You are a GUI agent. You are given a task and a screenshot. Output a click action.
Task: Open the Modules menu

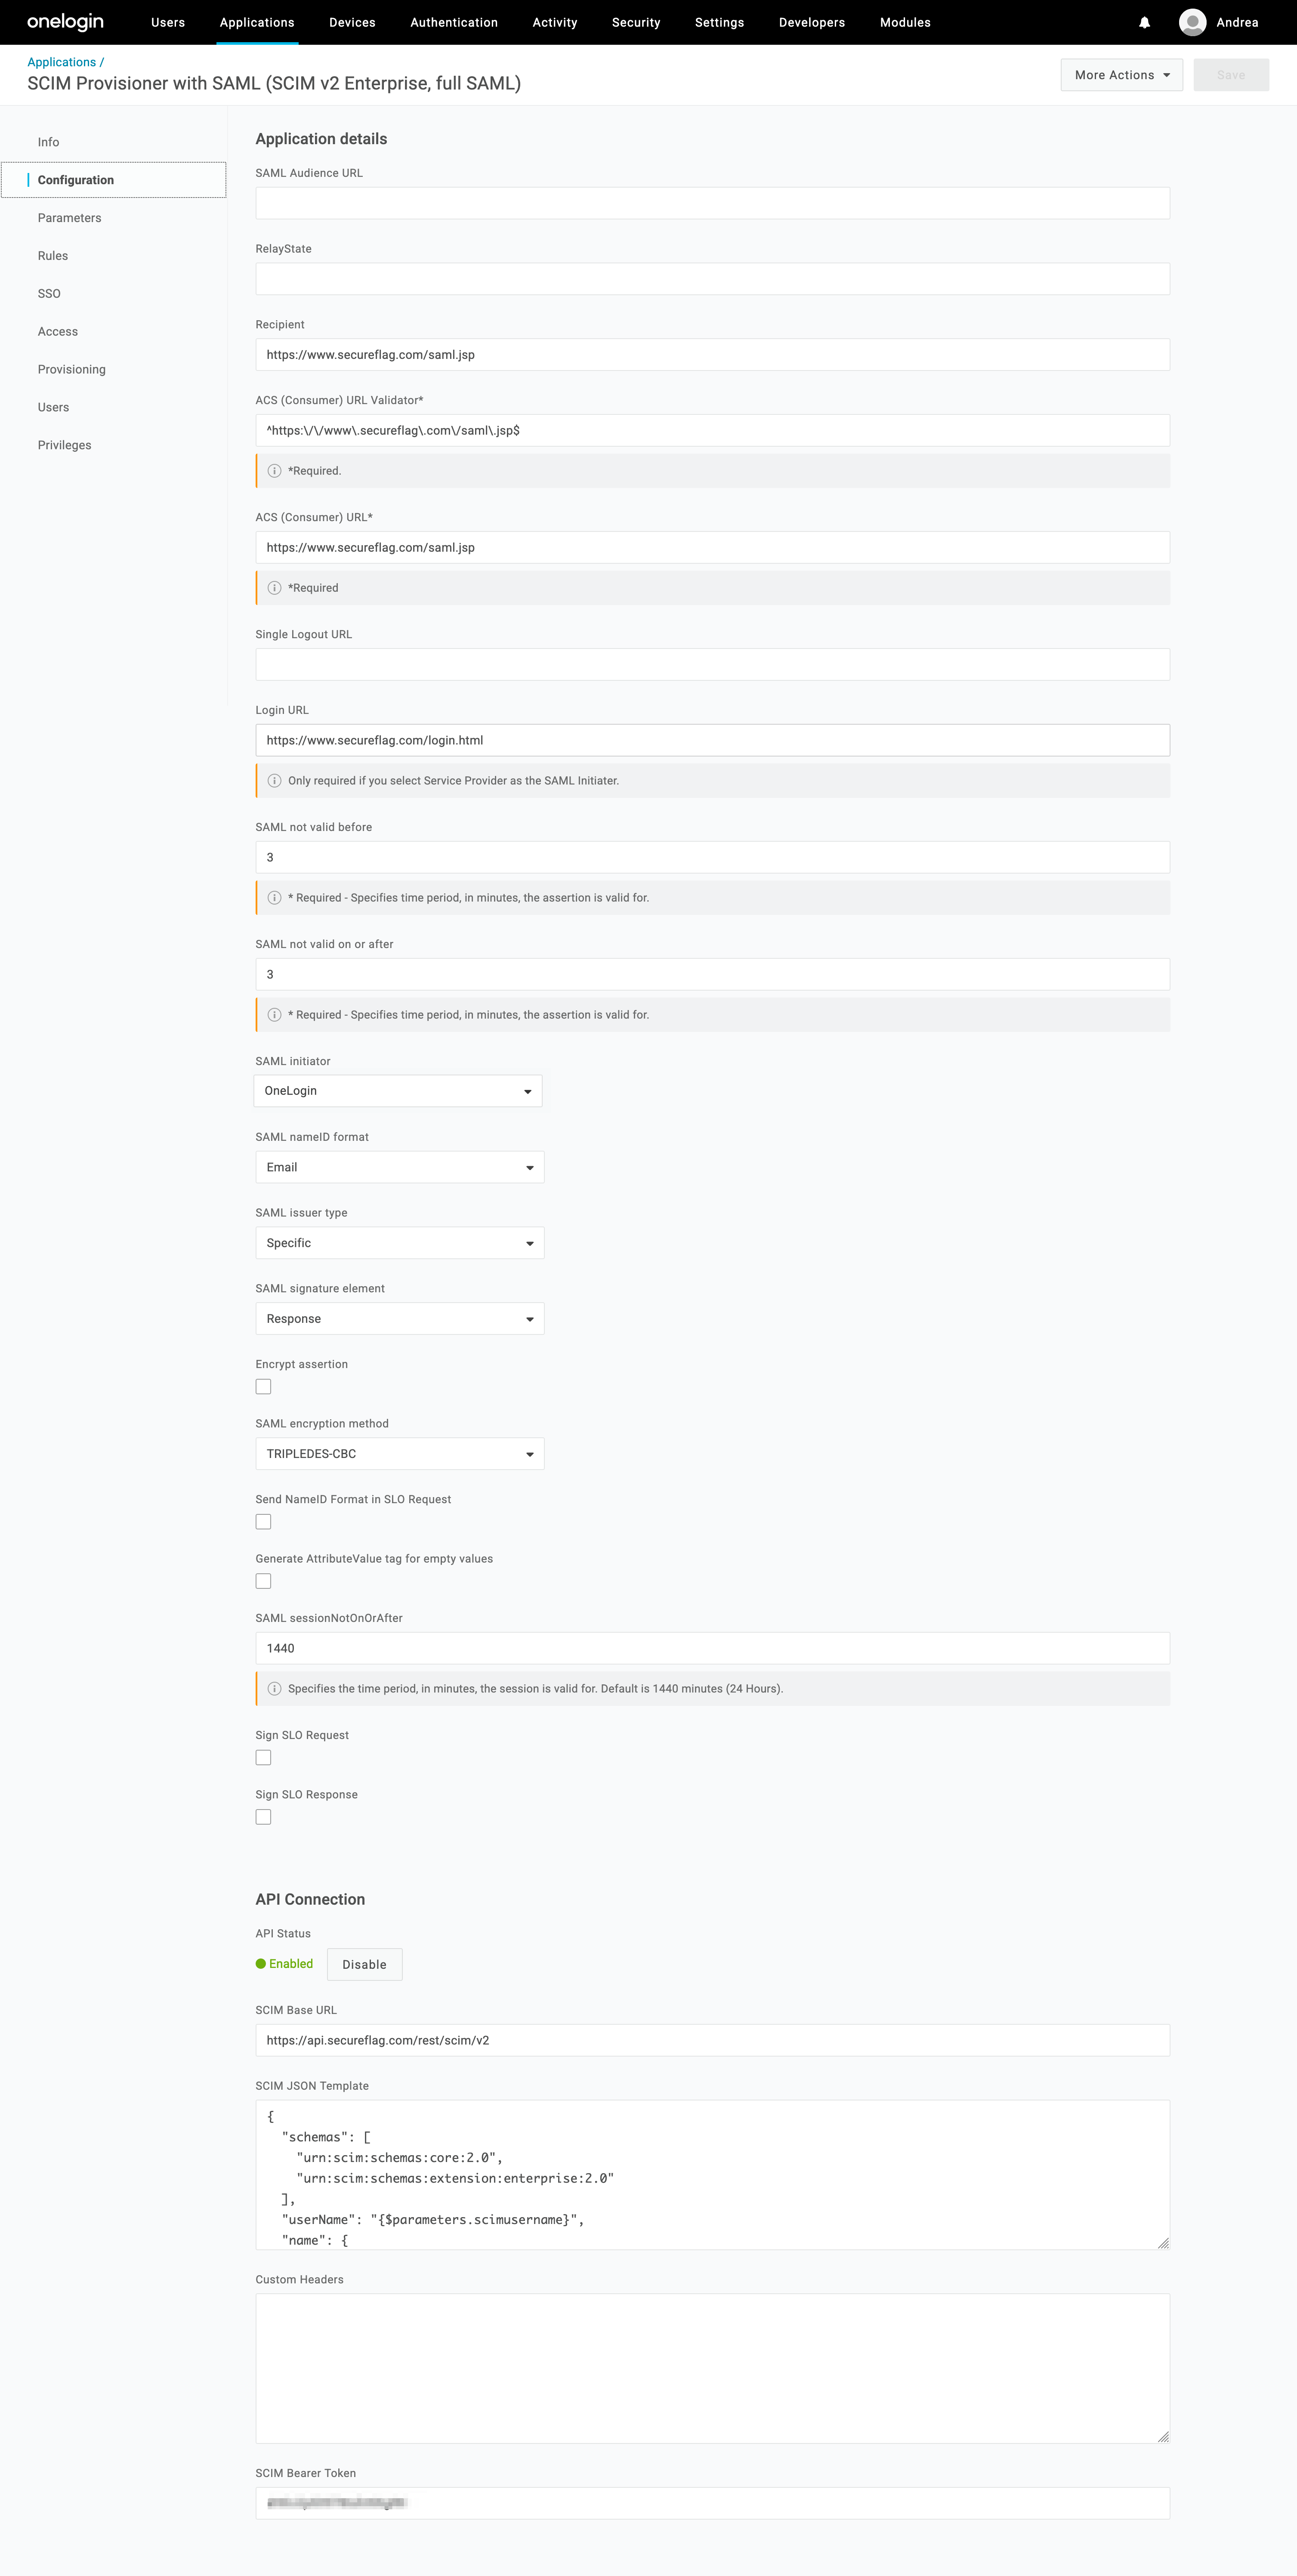[905, 22]
